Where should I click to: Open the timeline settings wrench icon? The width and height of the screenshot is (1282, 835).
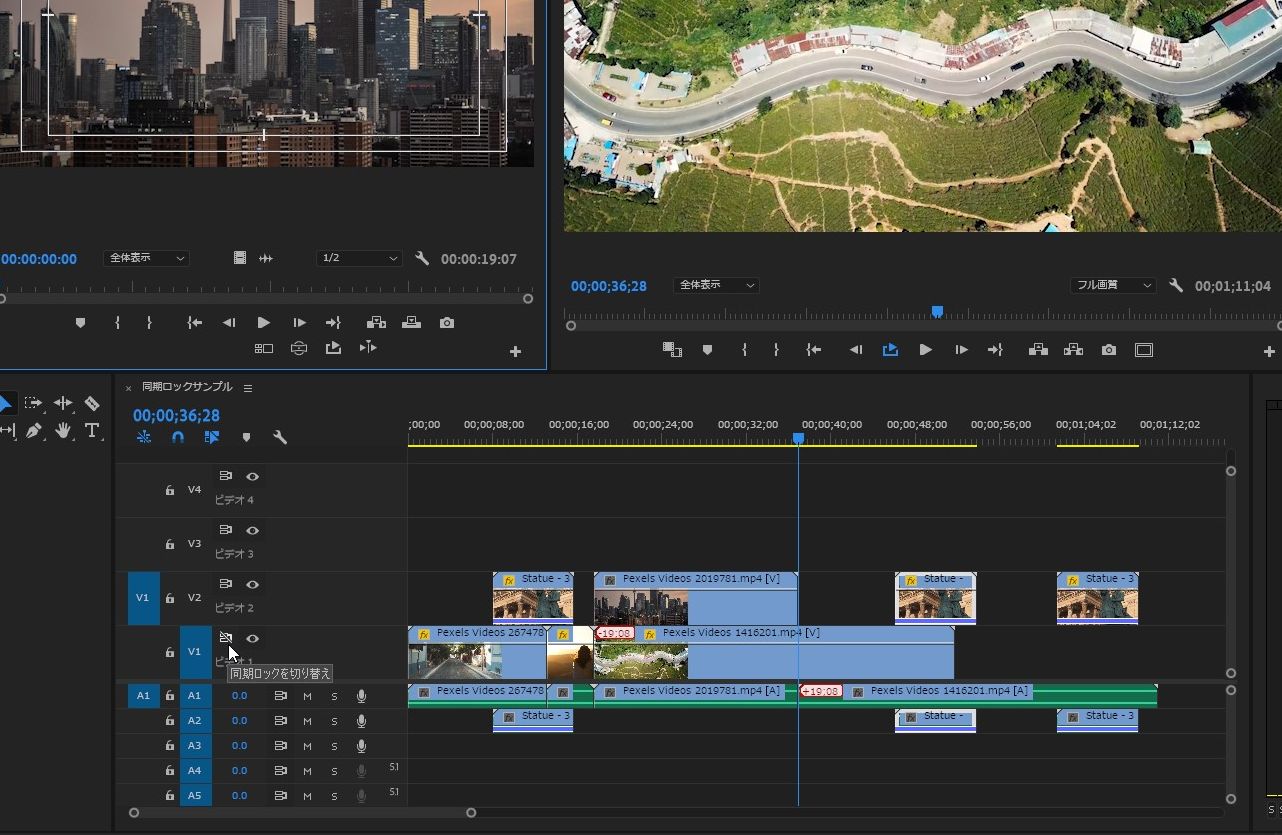(x=281, y=437)
